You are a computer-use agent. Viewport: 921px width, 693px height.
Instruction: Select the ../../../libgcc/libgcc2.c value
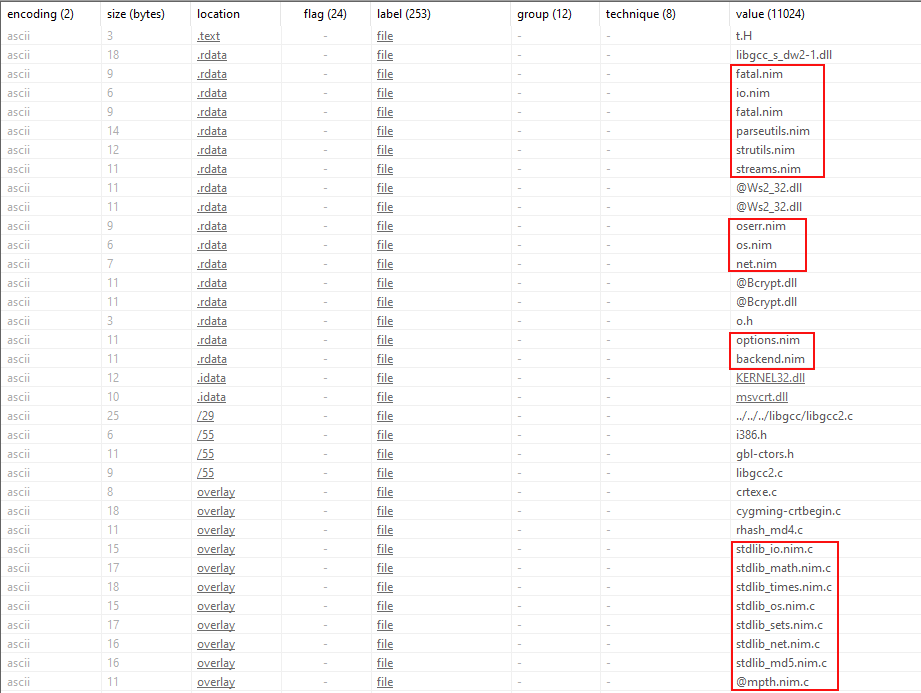[794, 416]
